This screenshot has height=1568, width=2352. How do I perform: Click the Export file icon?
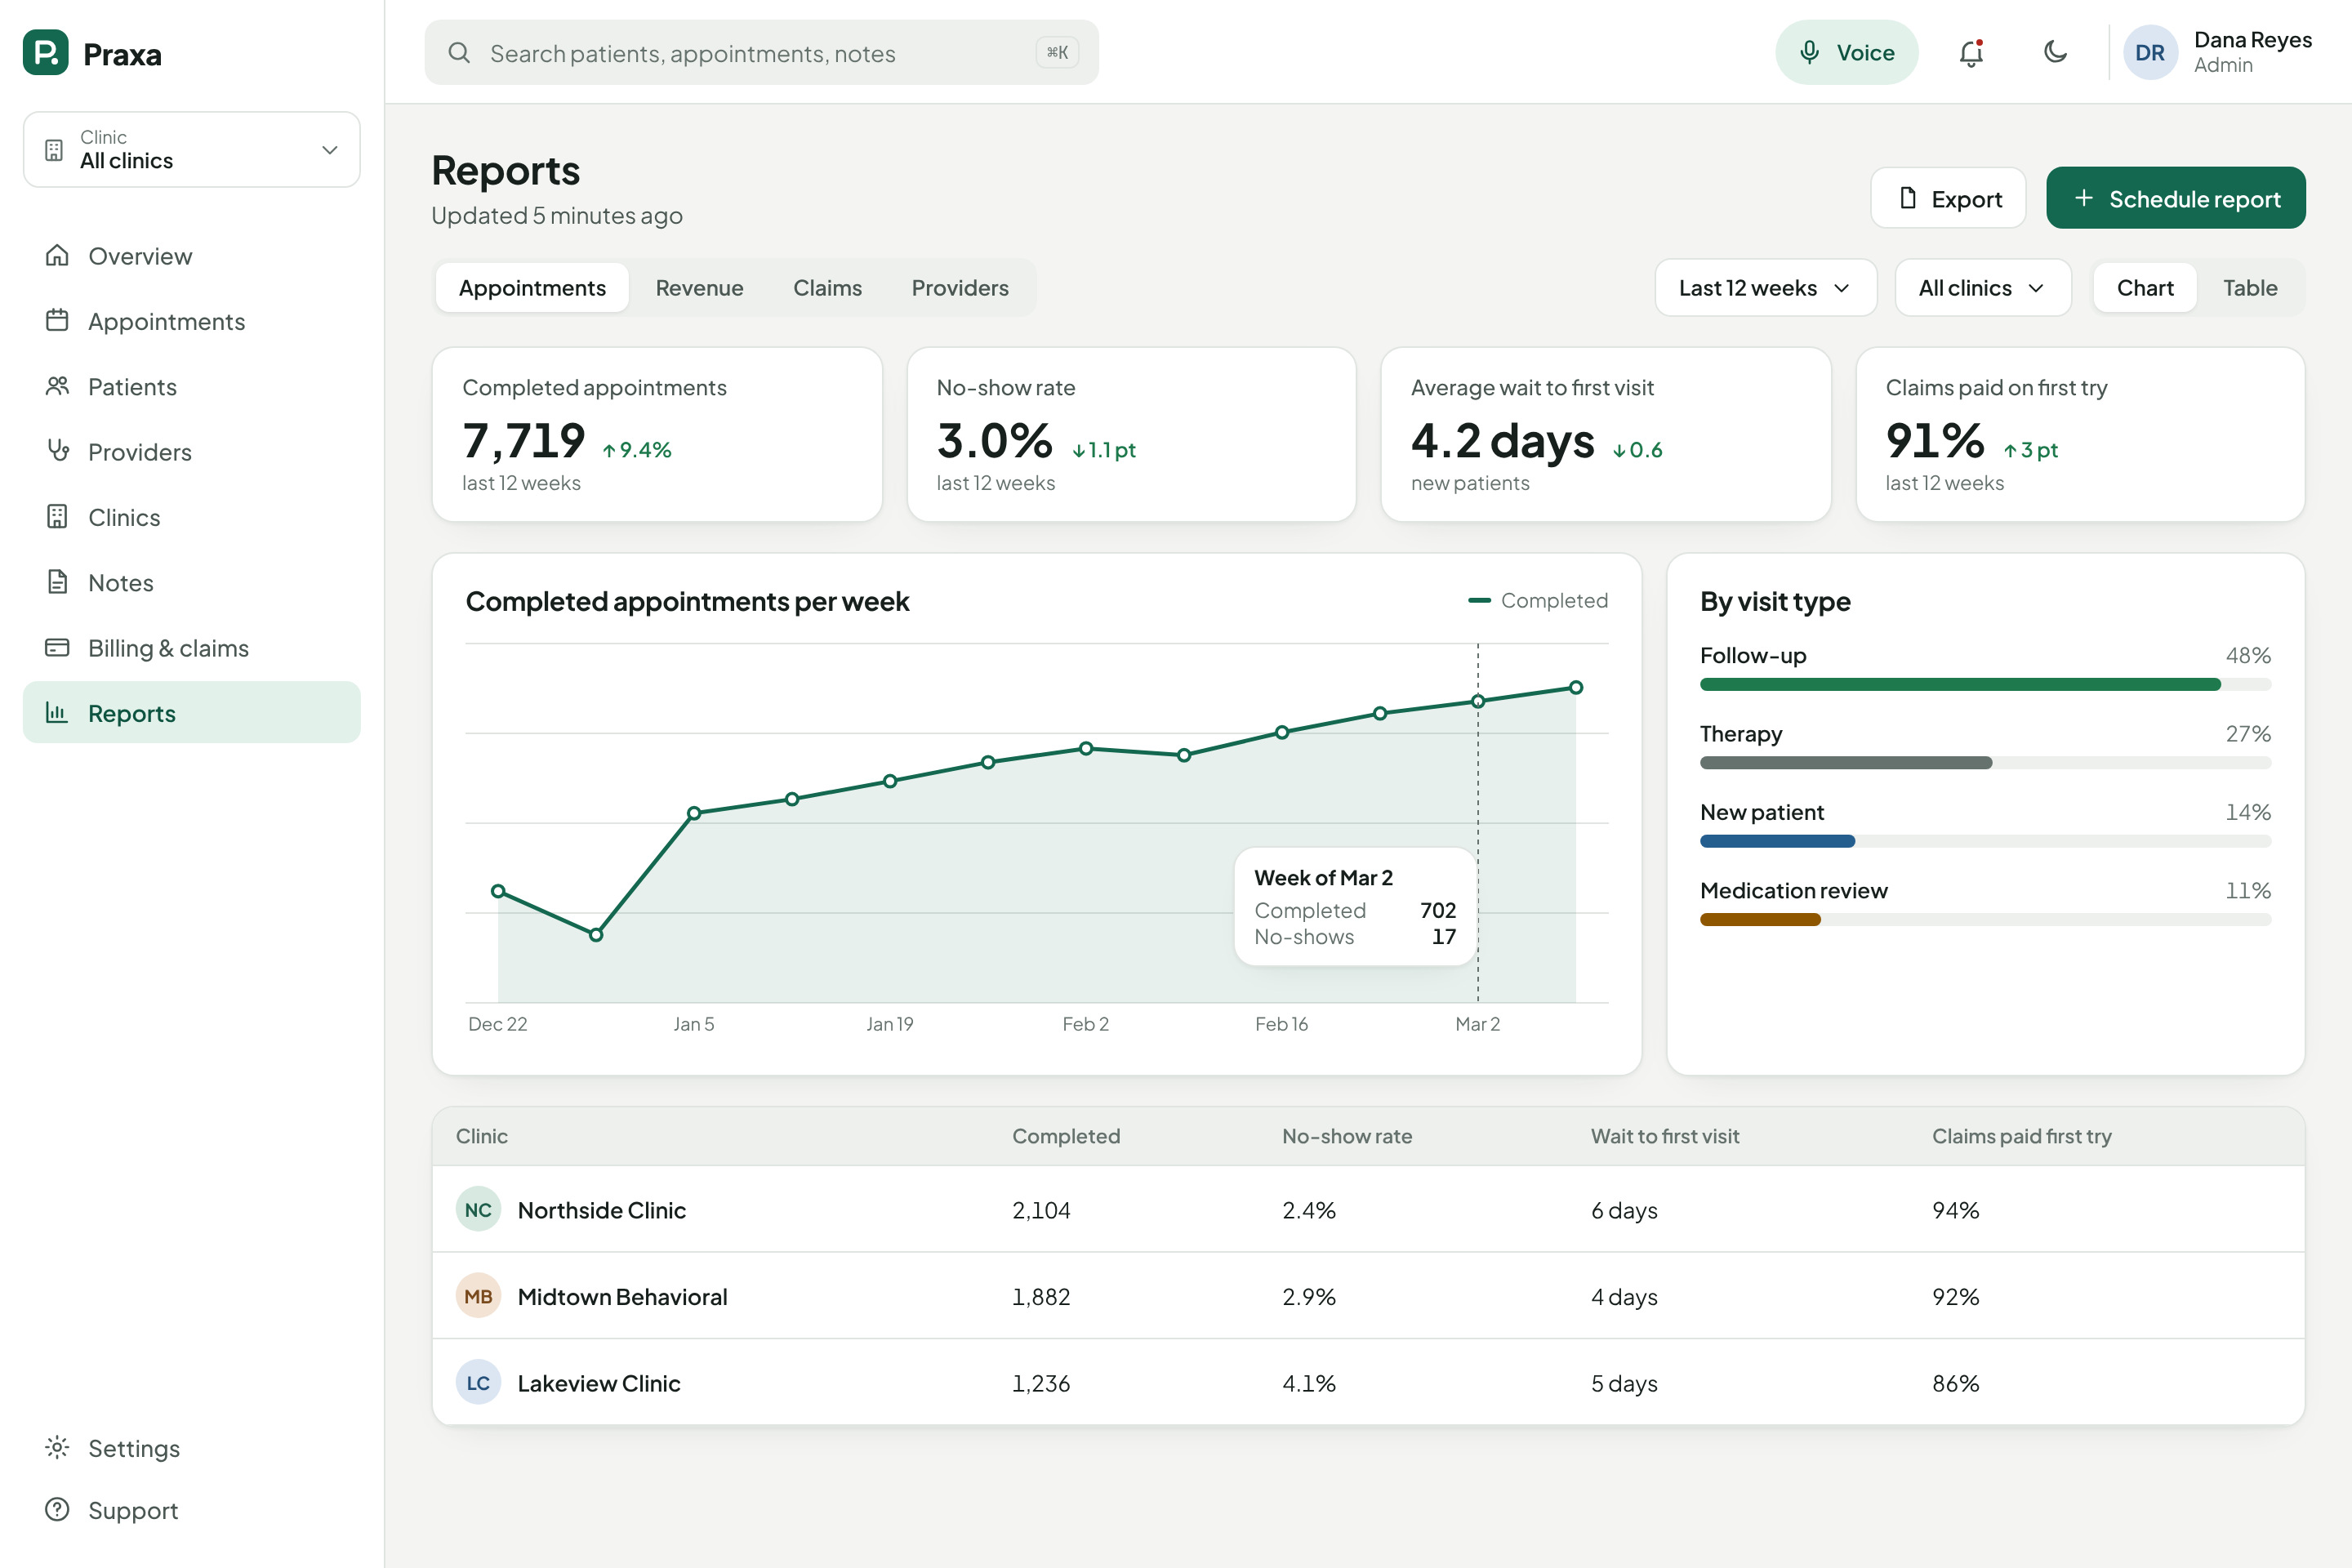point(1908,198)
